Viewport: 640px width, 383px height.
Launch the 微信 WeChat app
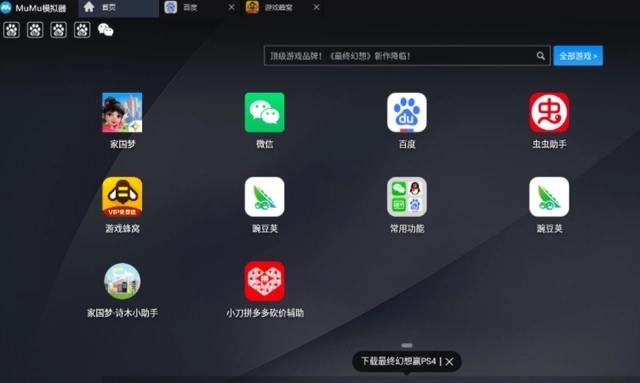[x=264, y=113]
